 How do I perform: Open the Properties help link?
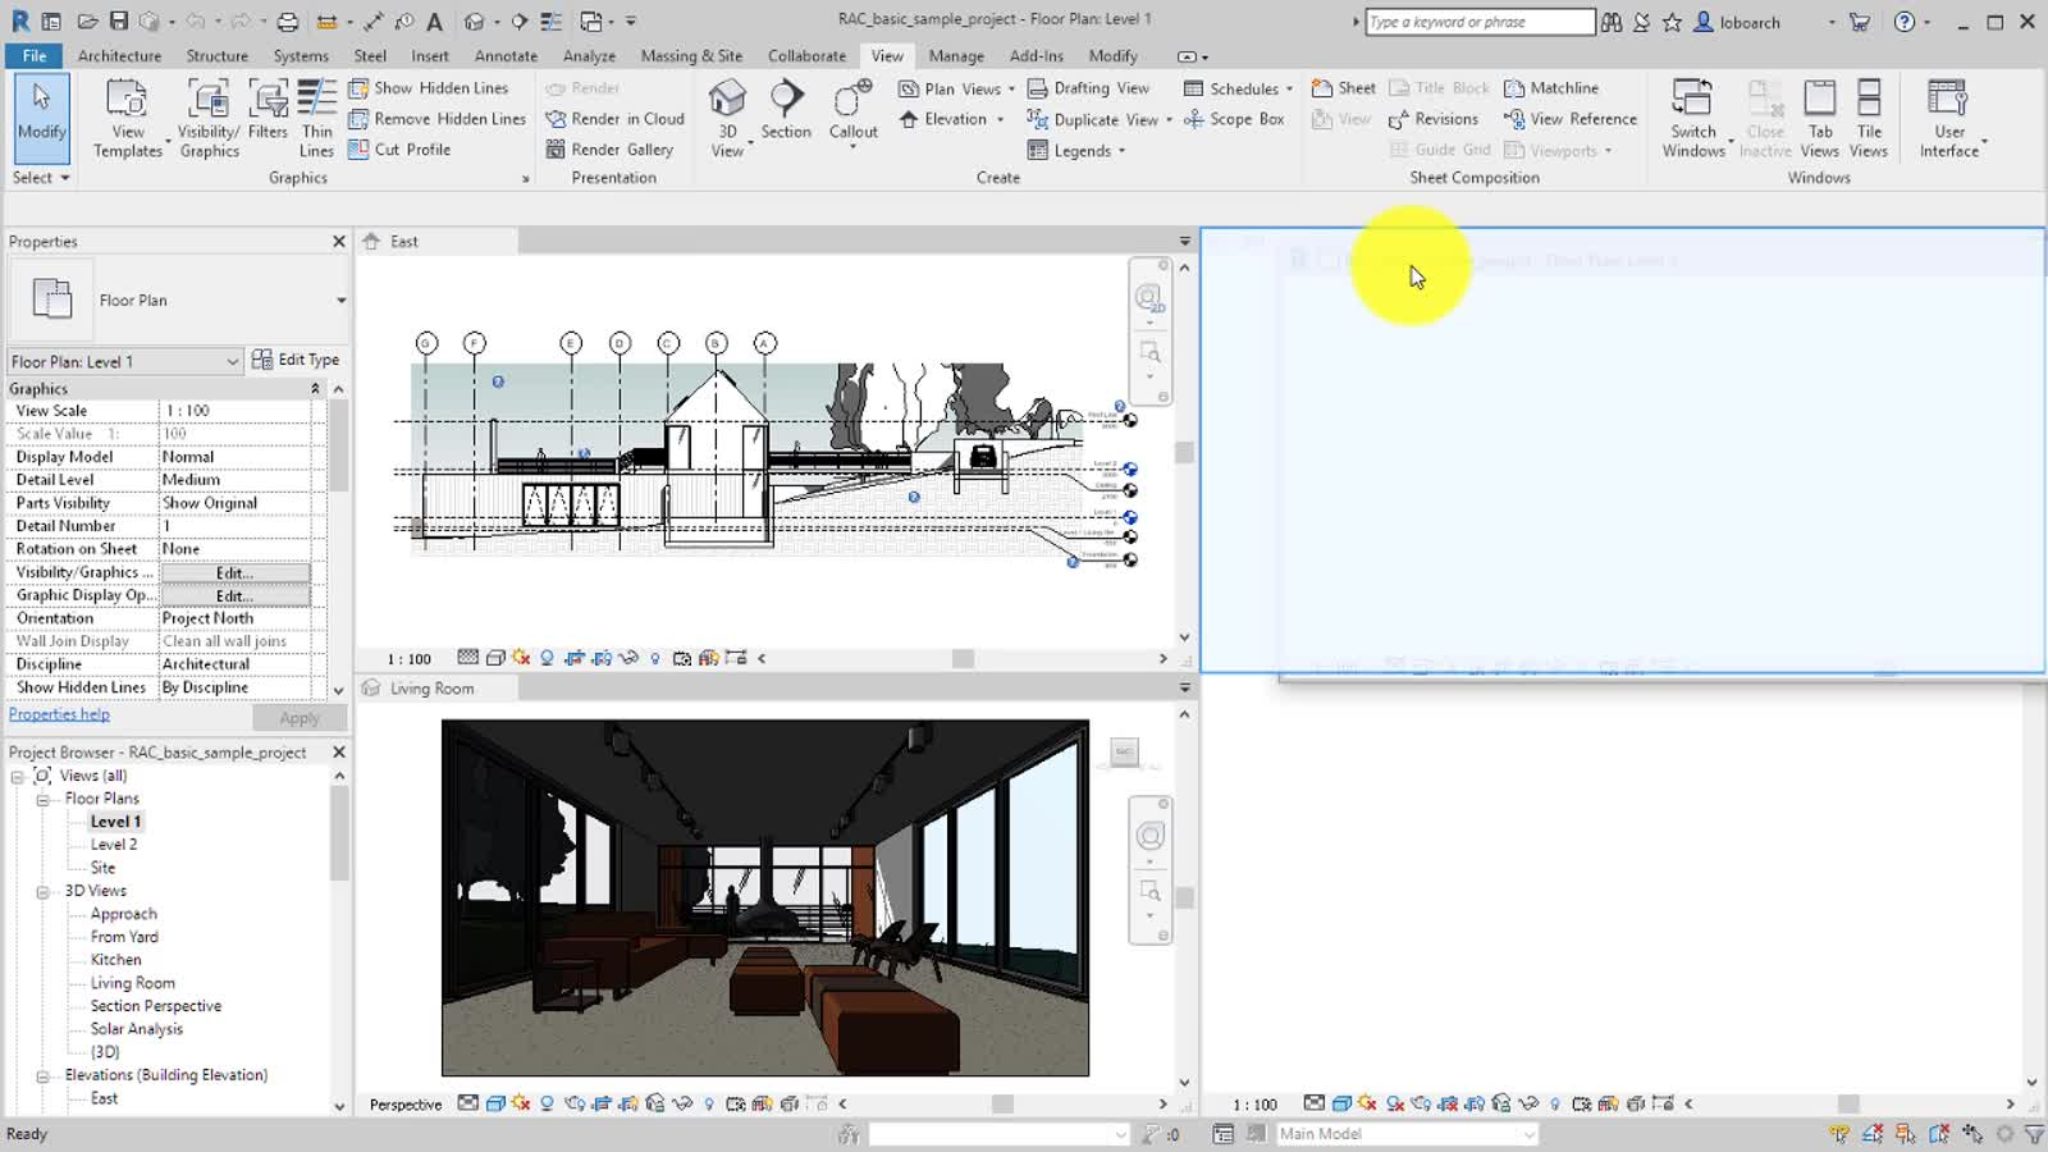point(58,714)
